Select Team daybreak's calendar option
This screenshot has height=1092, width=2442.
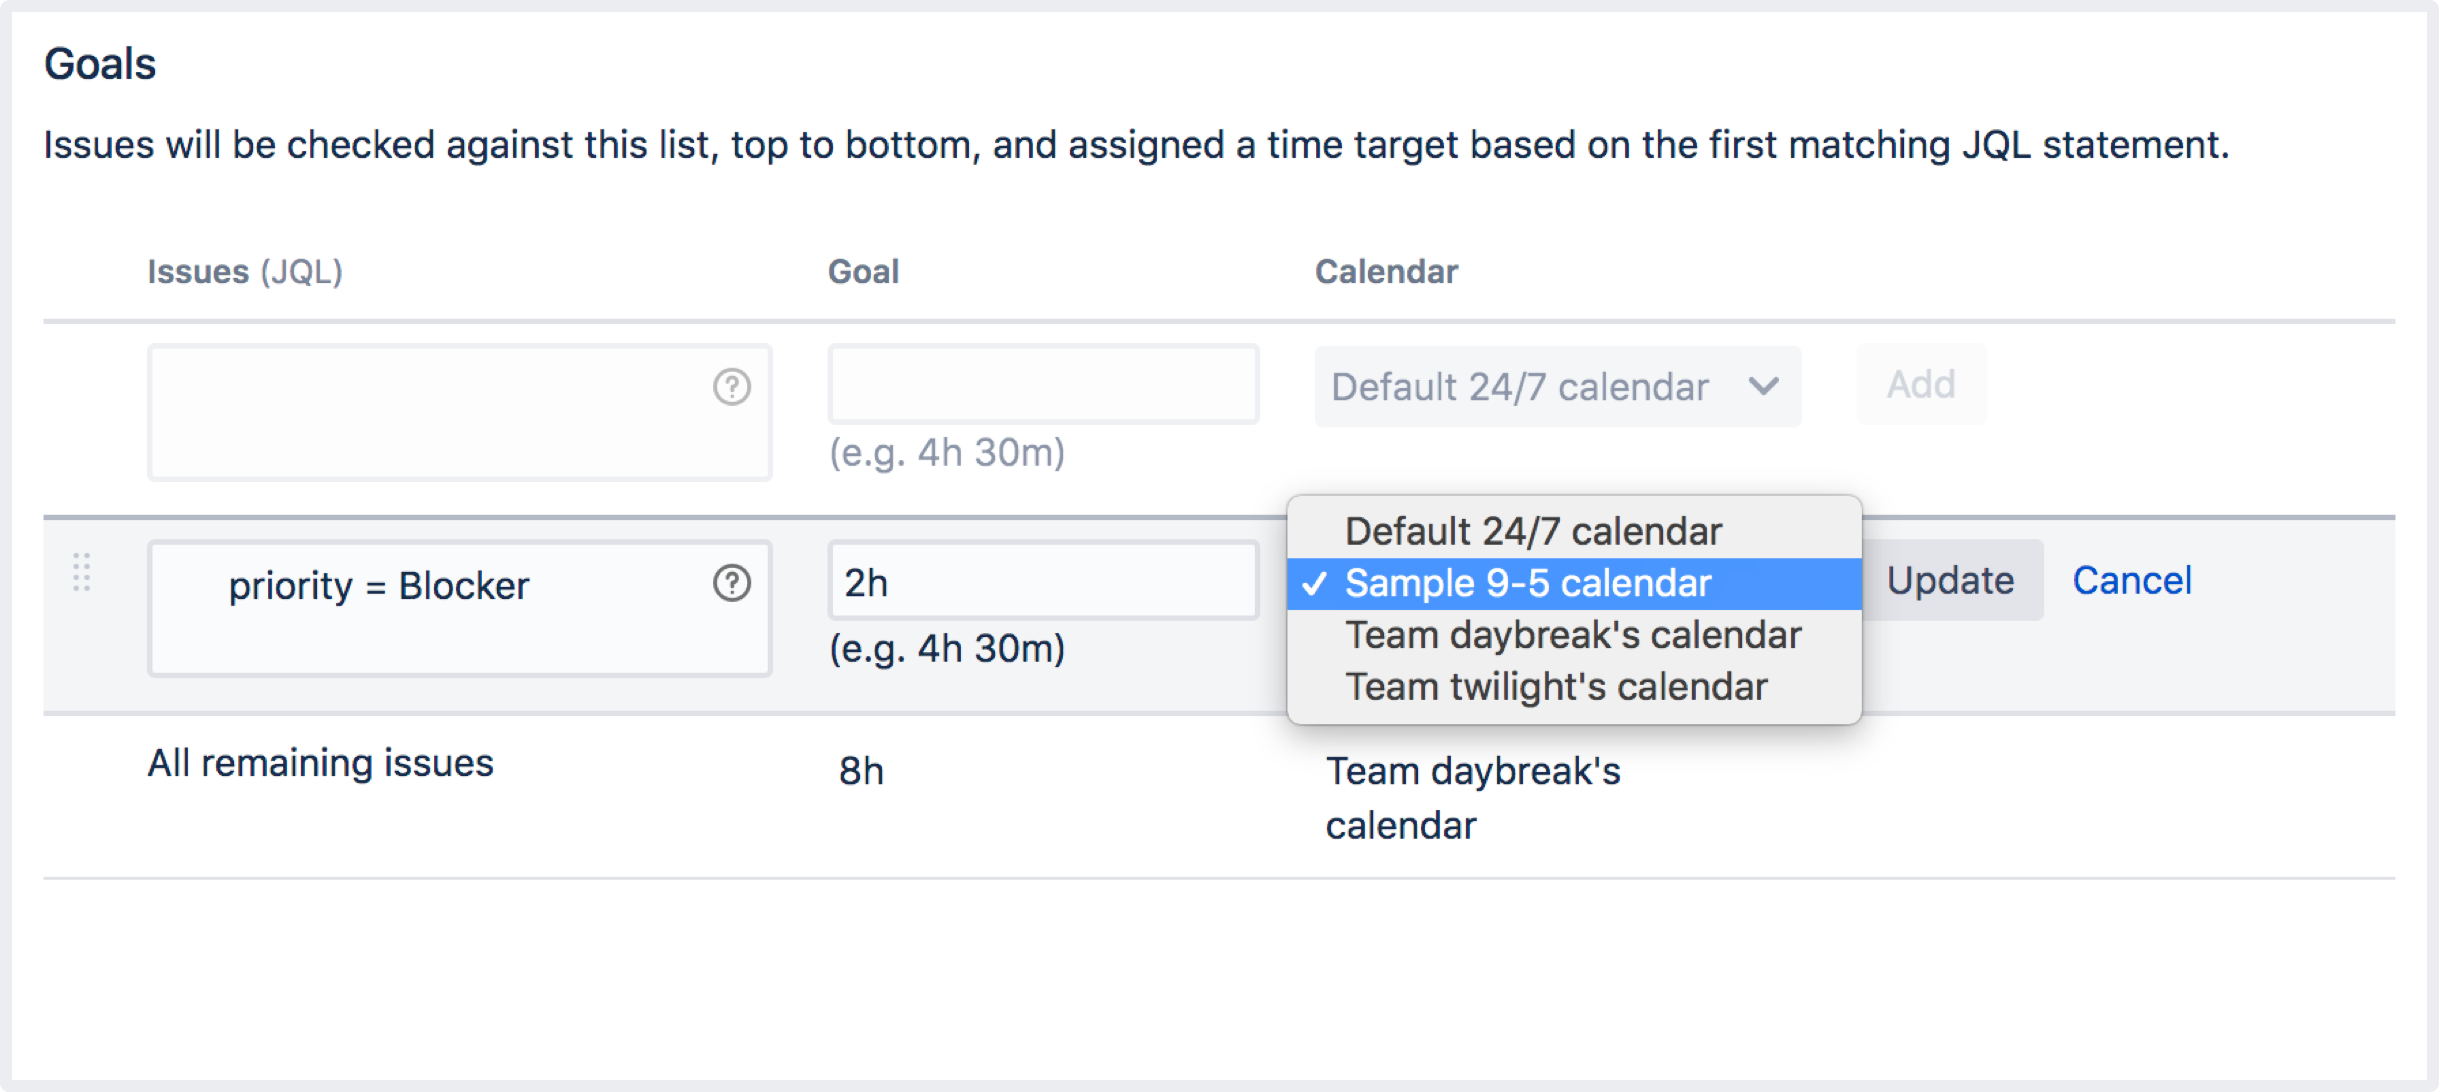pos(1574,635)
